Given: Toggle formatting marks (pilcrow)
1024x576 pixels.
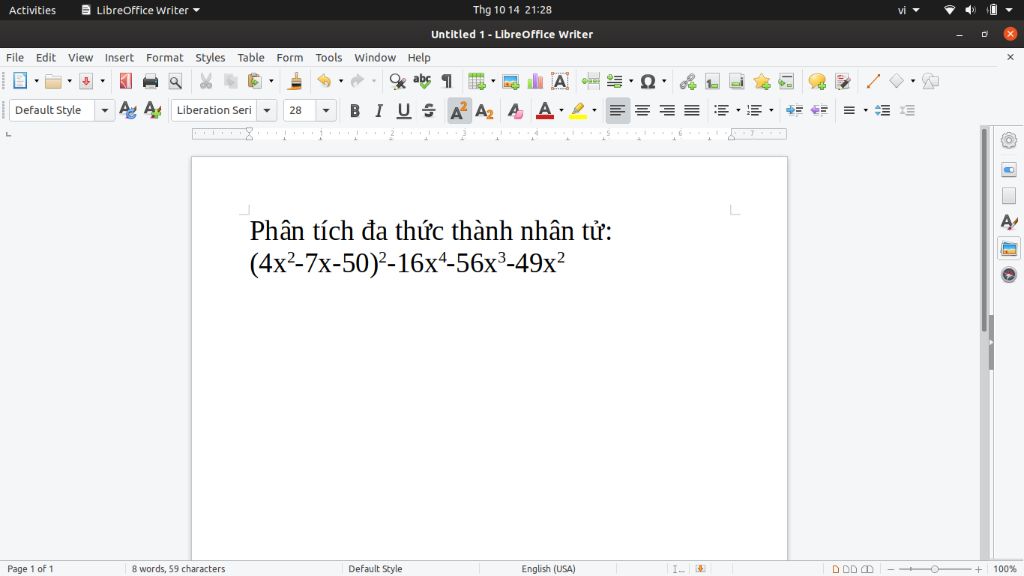Looking at the screenshot, I should [447, 81].
